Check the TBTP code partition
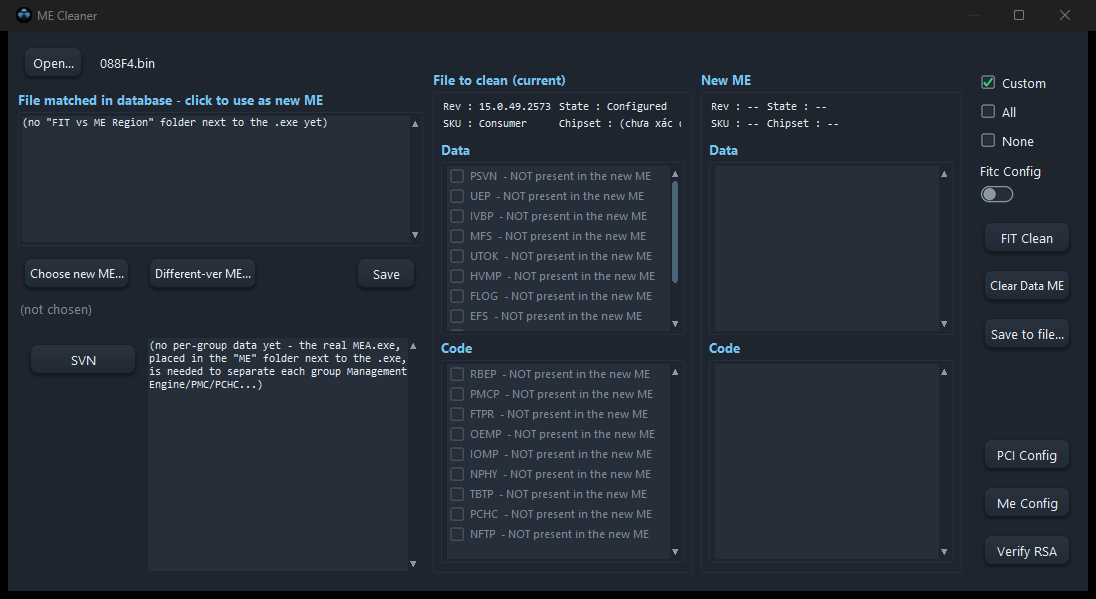Screen dimensions: 1096x599 click(457, 494)
